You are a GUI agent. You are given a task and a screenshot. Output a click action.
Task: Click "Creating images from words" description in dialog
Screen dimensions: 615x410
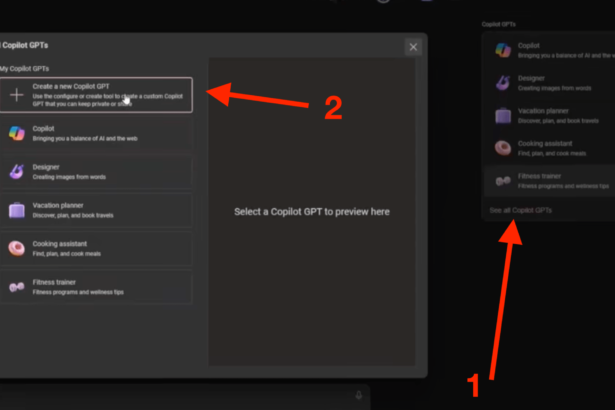pyautogui.click(x=69, y=177)
